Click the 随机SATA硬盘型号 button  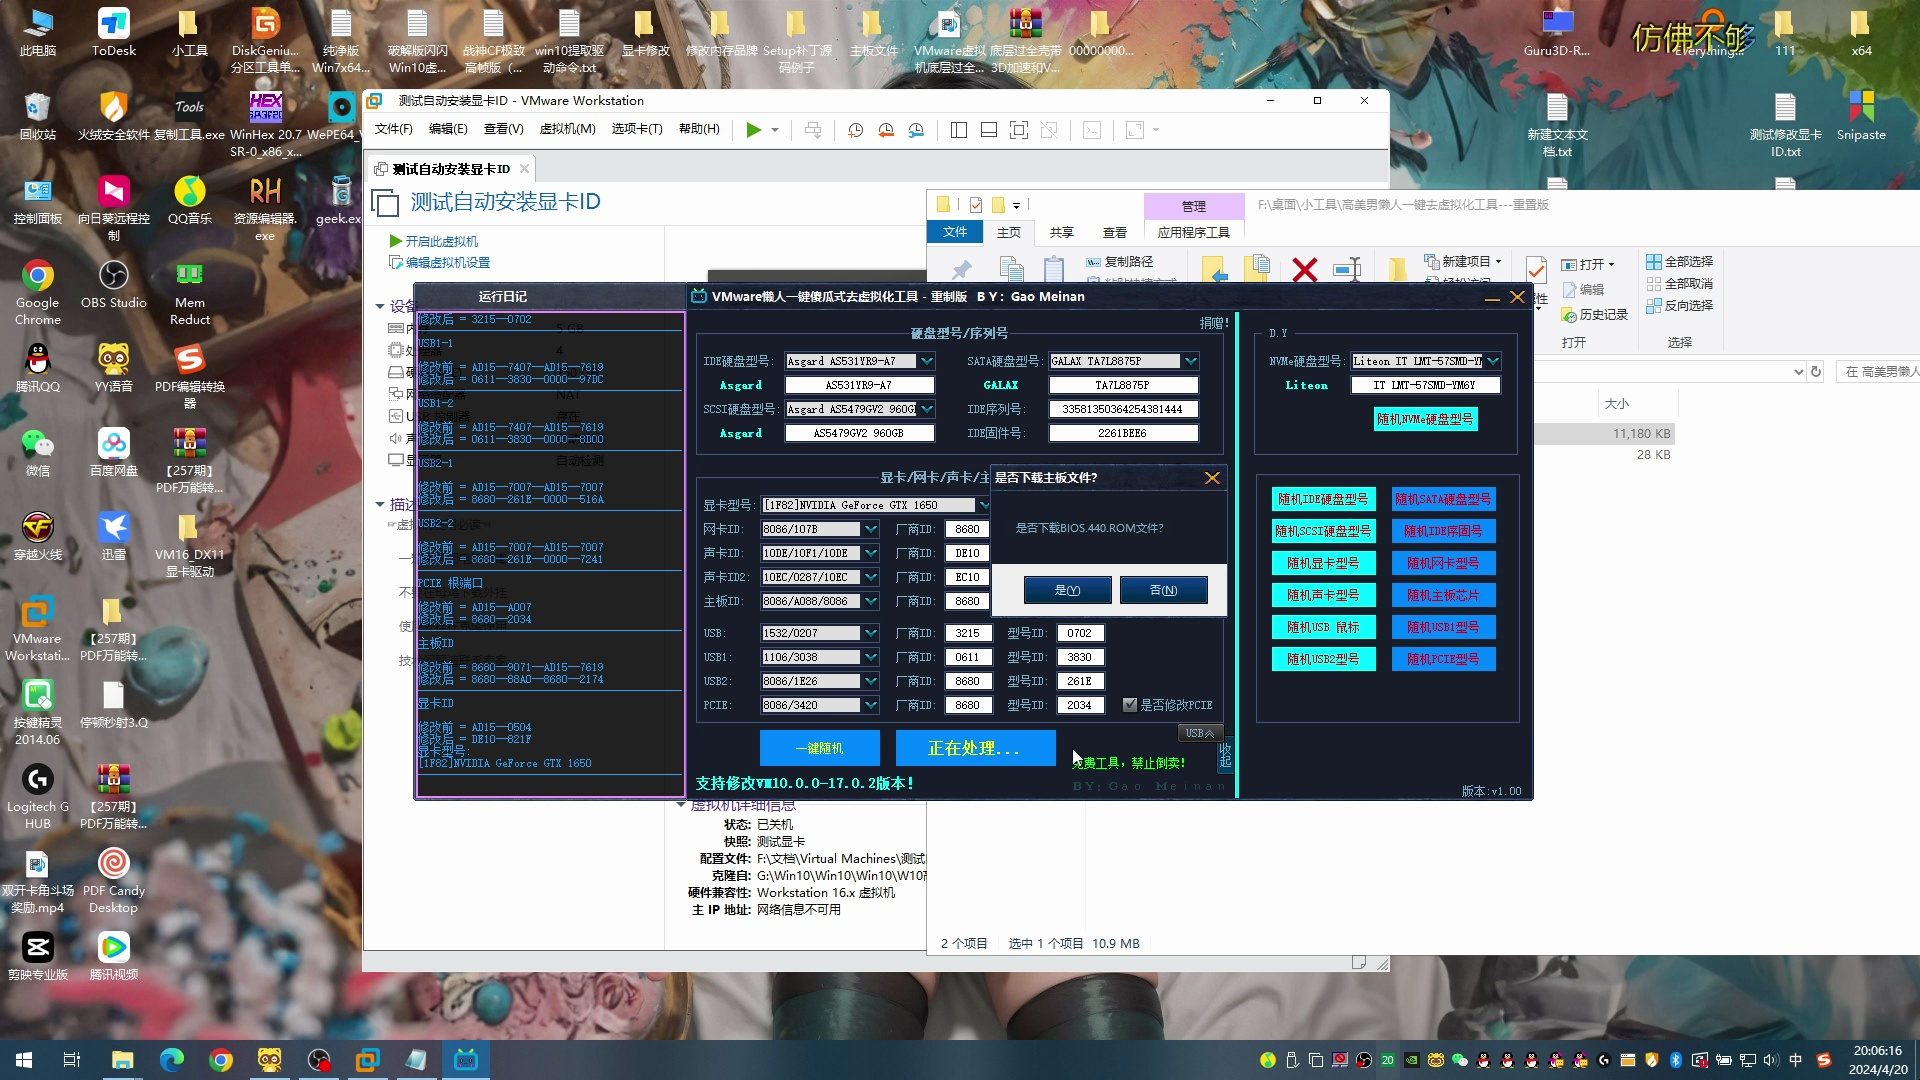pyautogui.click(x=1443, y=499)
